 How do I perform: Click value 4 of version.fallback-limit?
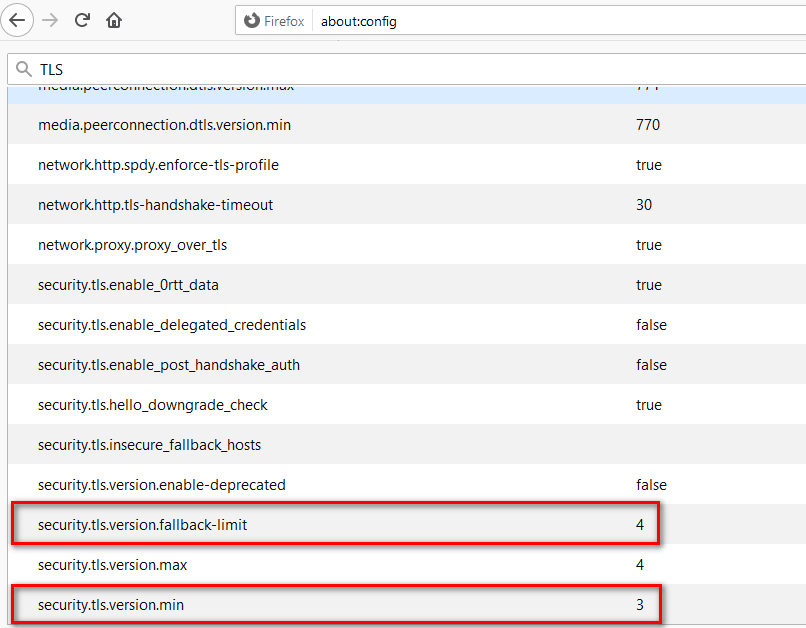coord(640,525)
